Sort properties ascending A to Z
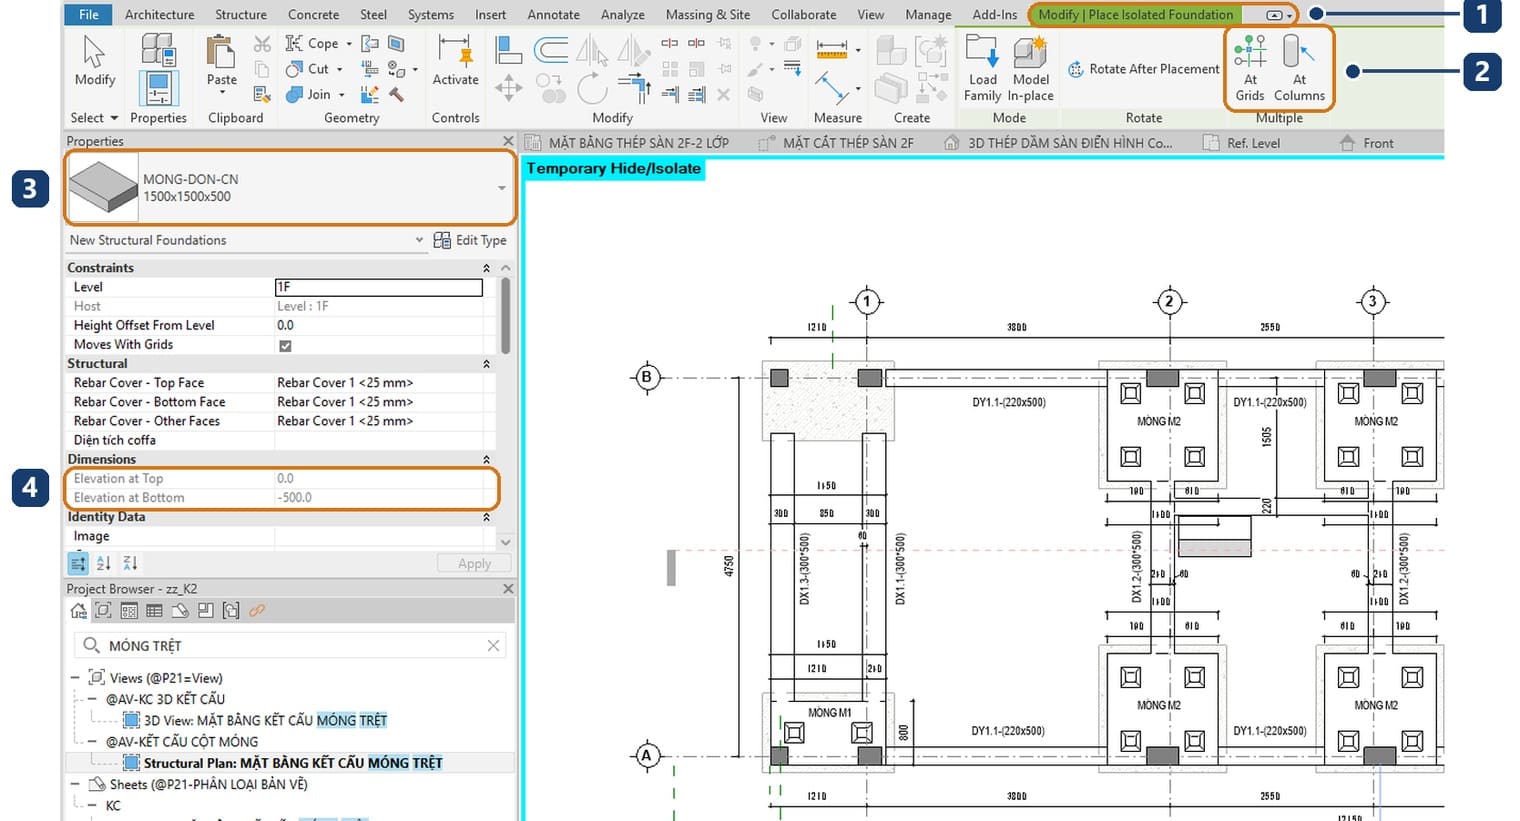The image size is (1520, 821). pyautogui.click(x=104, y=563)
